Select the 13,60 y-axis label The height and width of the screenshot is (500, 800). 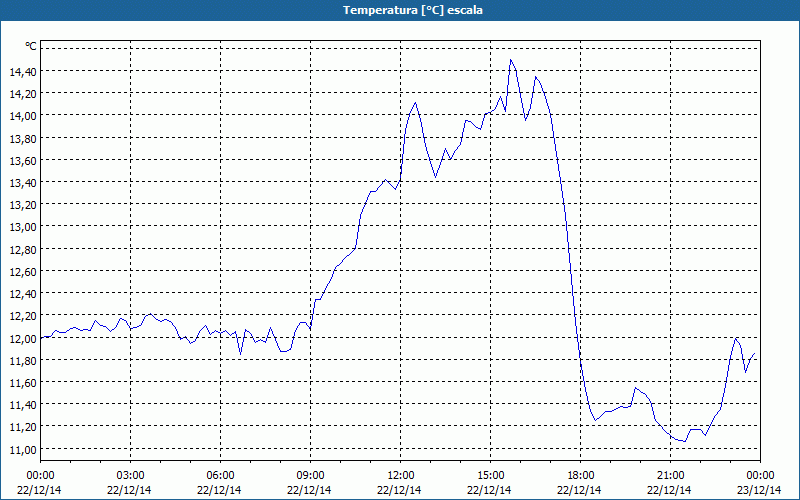pyautogui.click(x=23, y=160)
